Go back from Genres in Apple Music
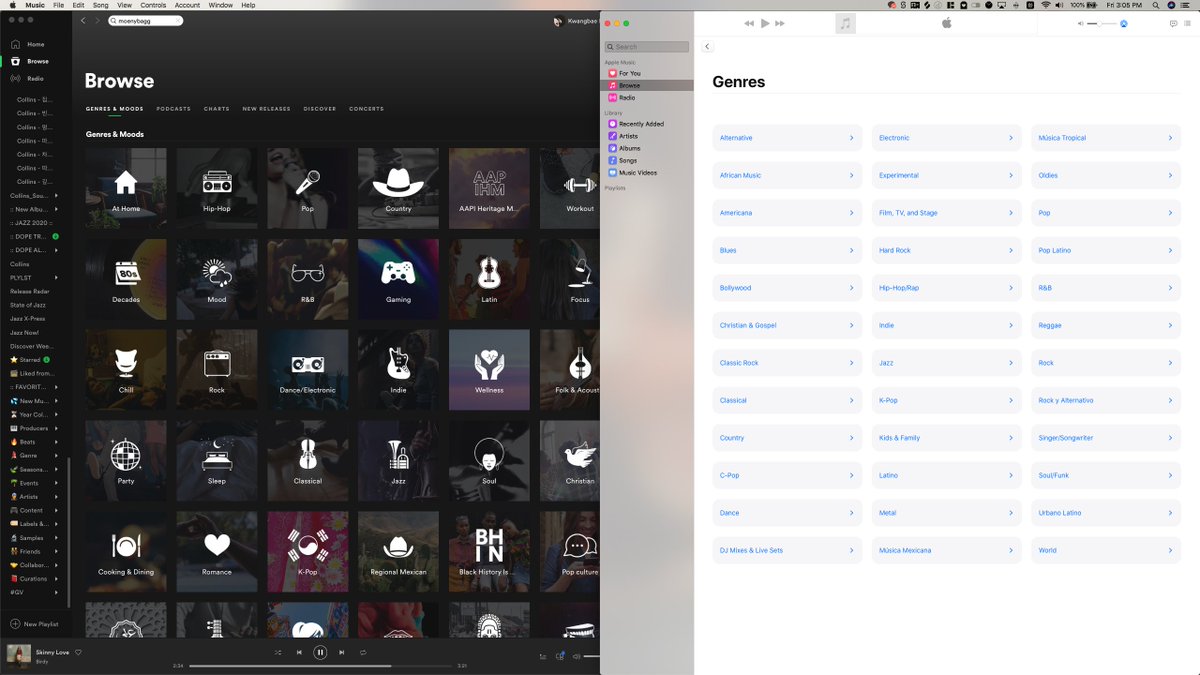1200x675 pixels. 707,46
